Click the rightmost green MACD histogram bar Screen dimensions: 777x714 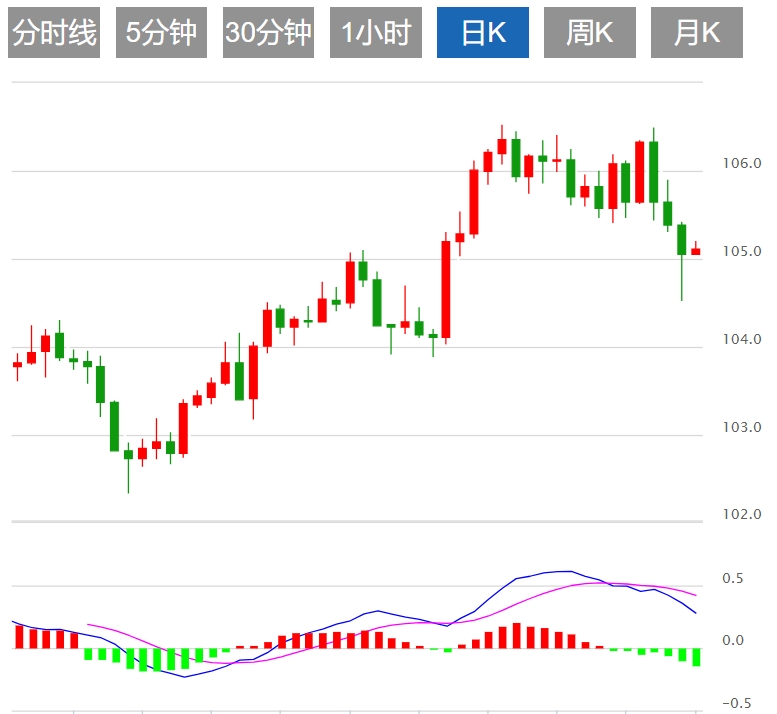696,657
